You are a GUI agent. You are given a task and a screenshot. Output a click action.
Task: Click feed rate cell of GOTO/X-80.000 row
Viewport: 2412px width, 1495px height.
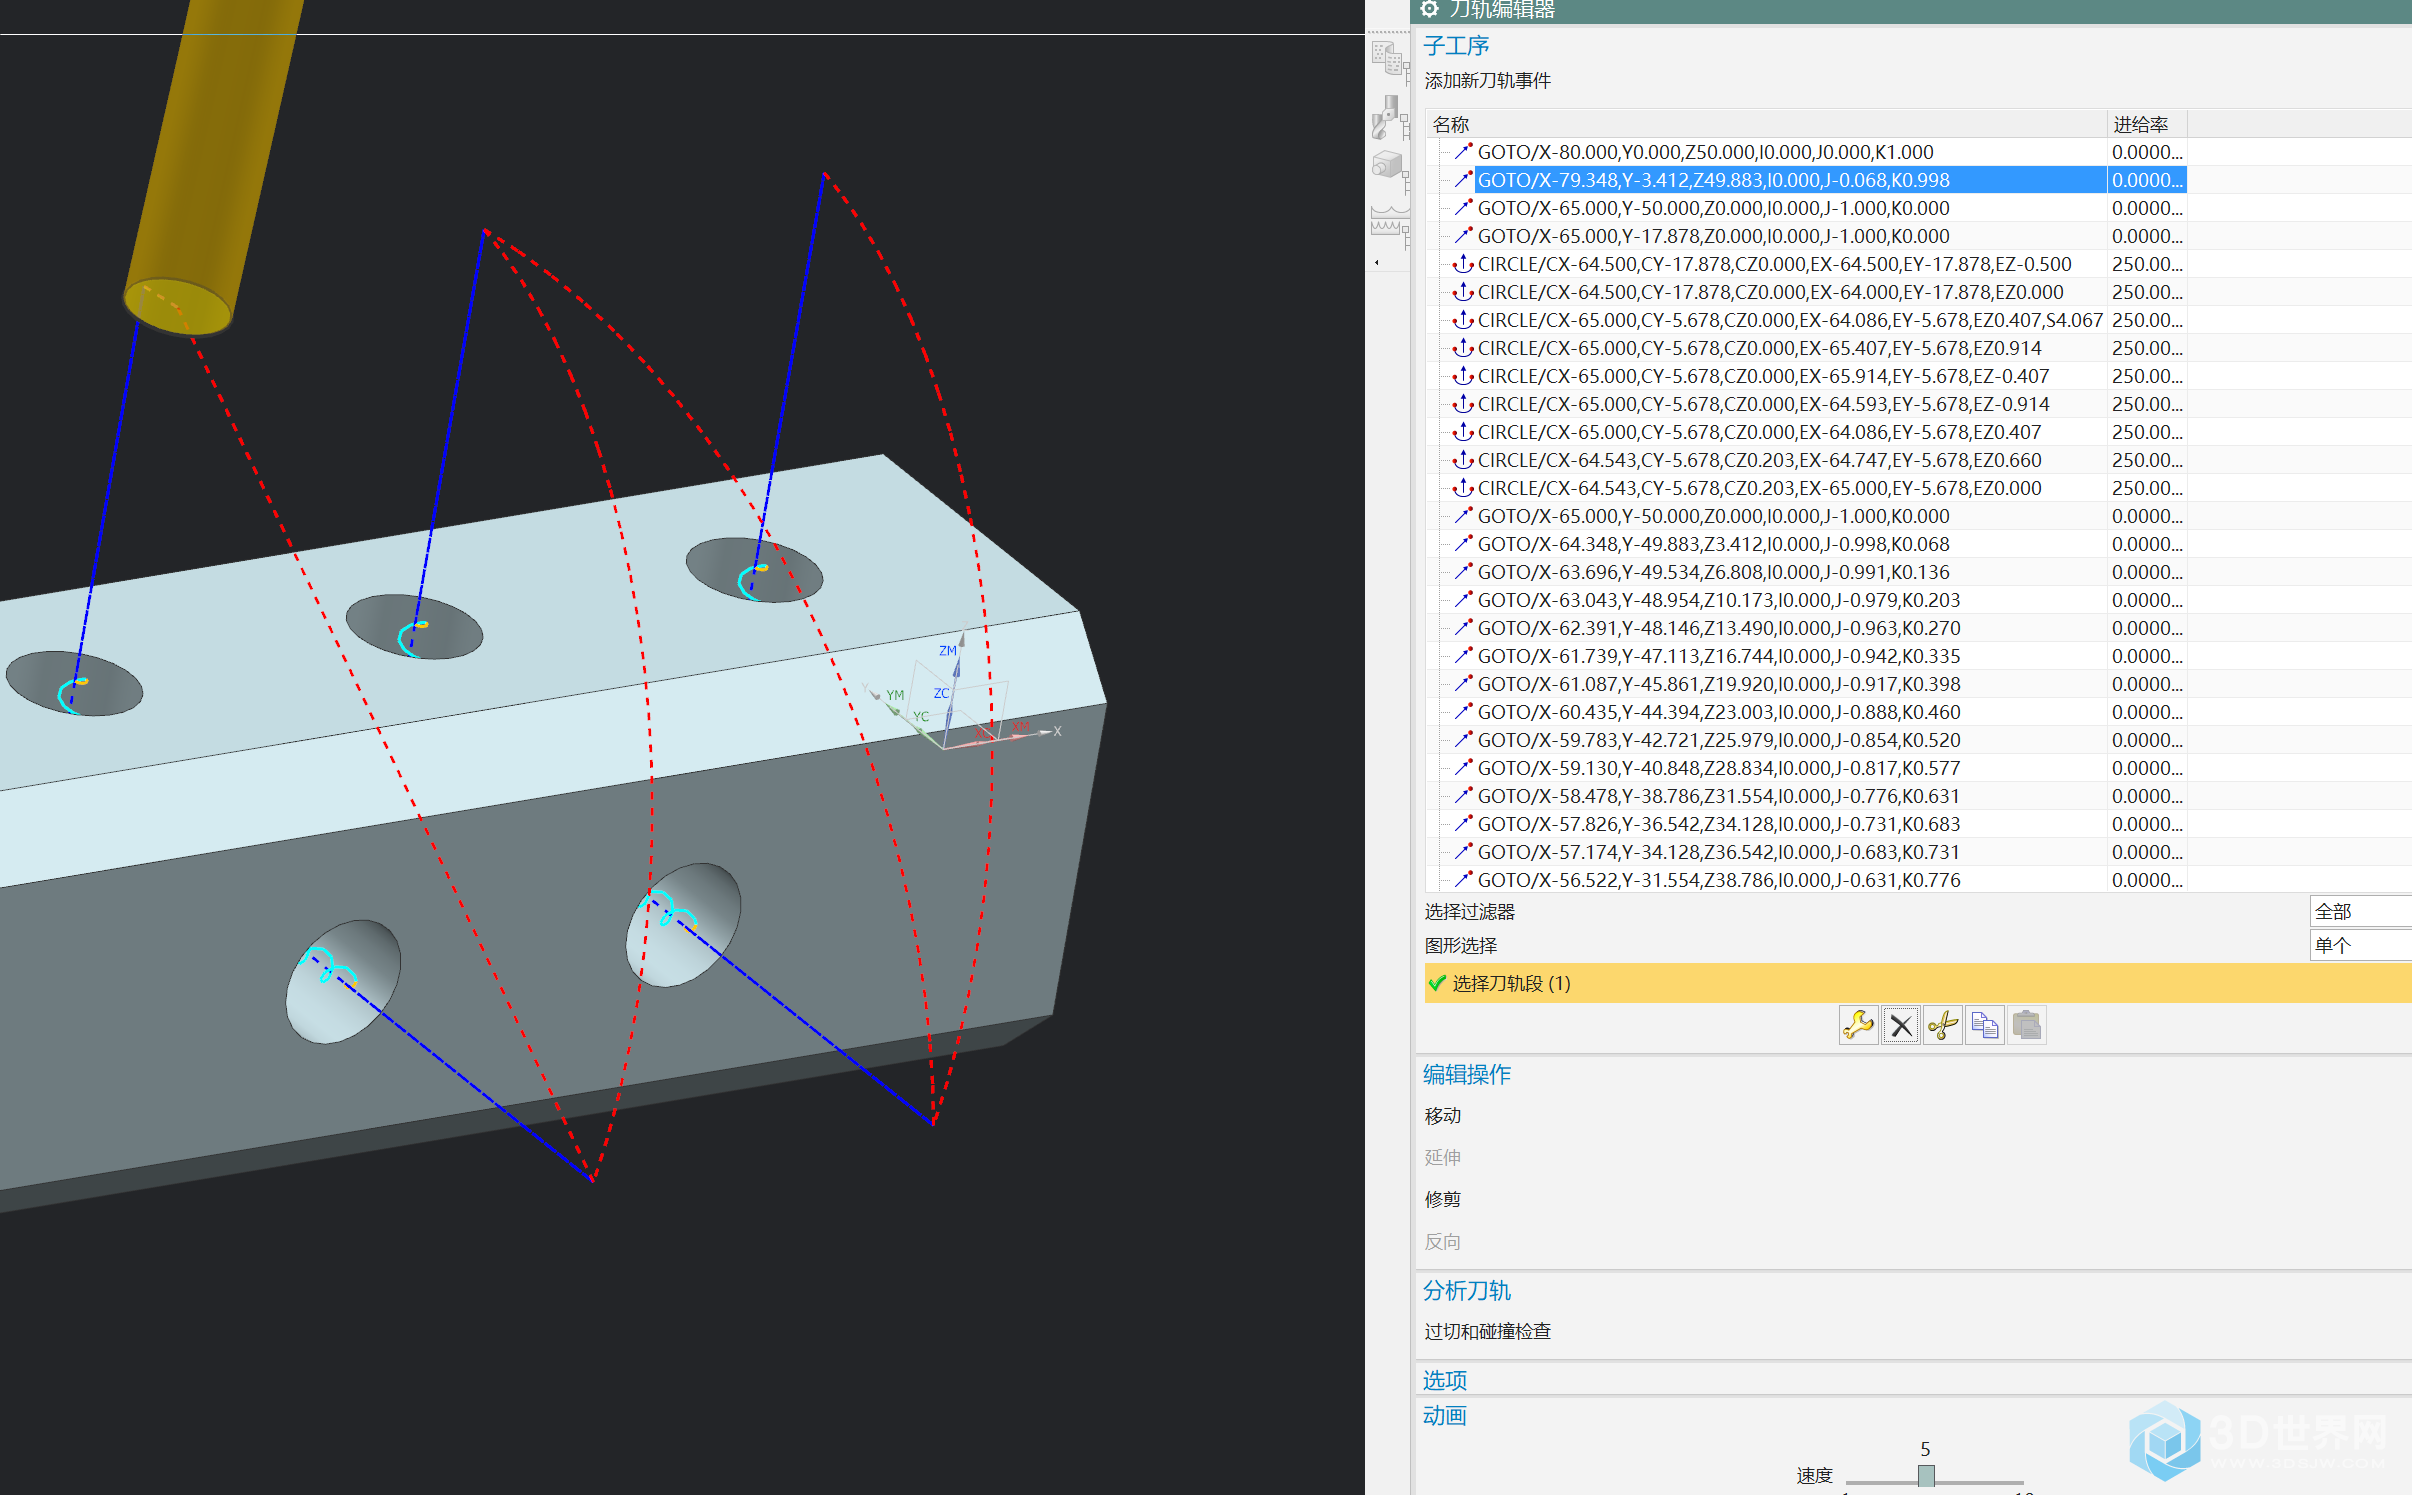click(2146, 152)
